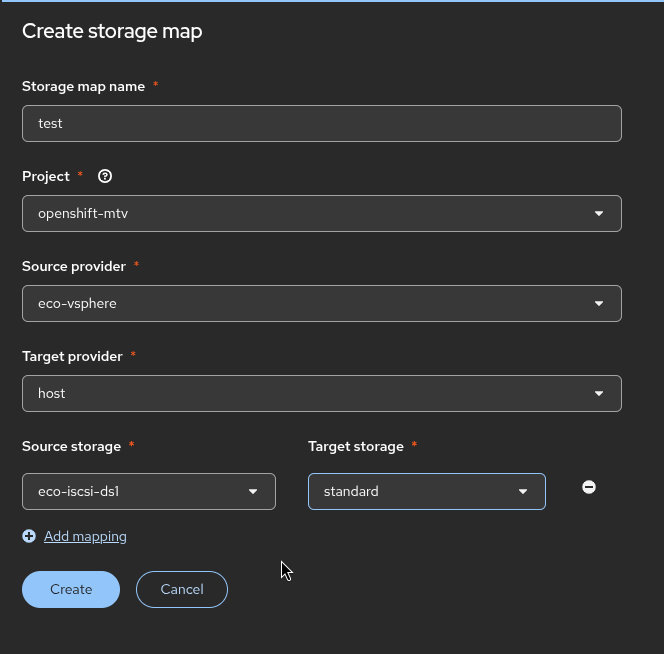The height and width of the screenshot is (654, 664).
Task: Click the Add mapping link
Action: (x=85, y=536)
